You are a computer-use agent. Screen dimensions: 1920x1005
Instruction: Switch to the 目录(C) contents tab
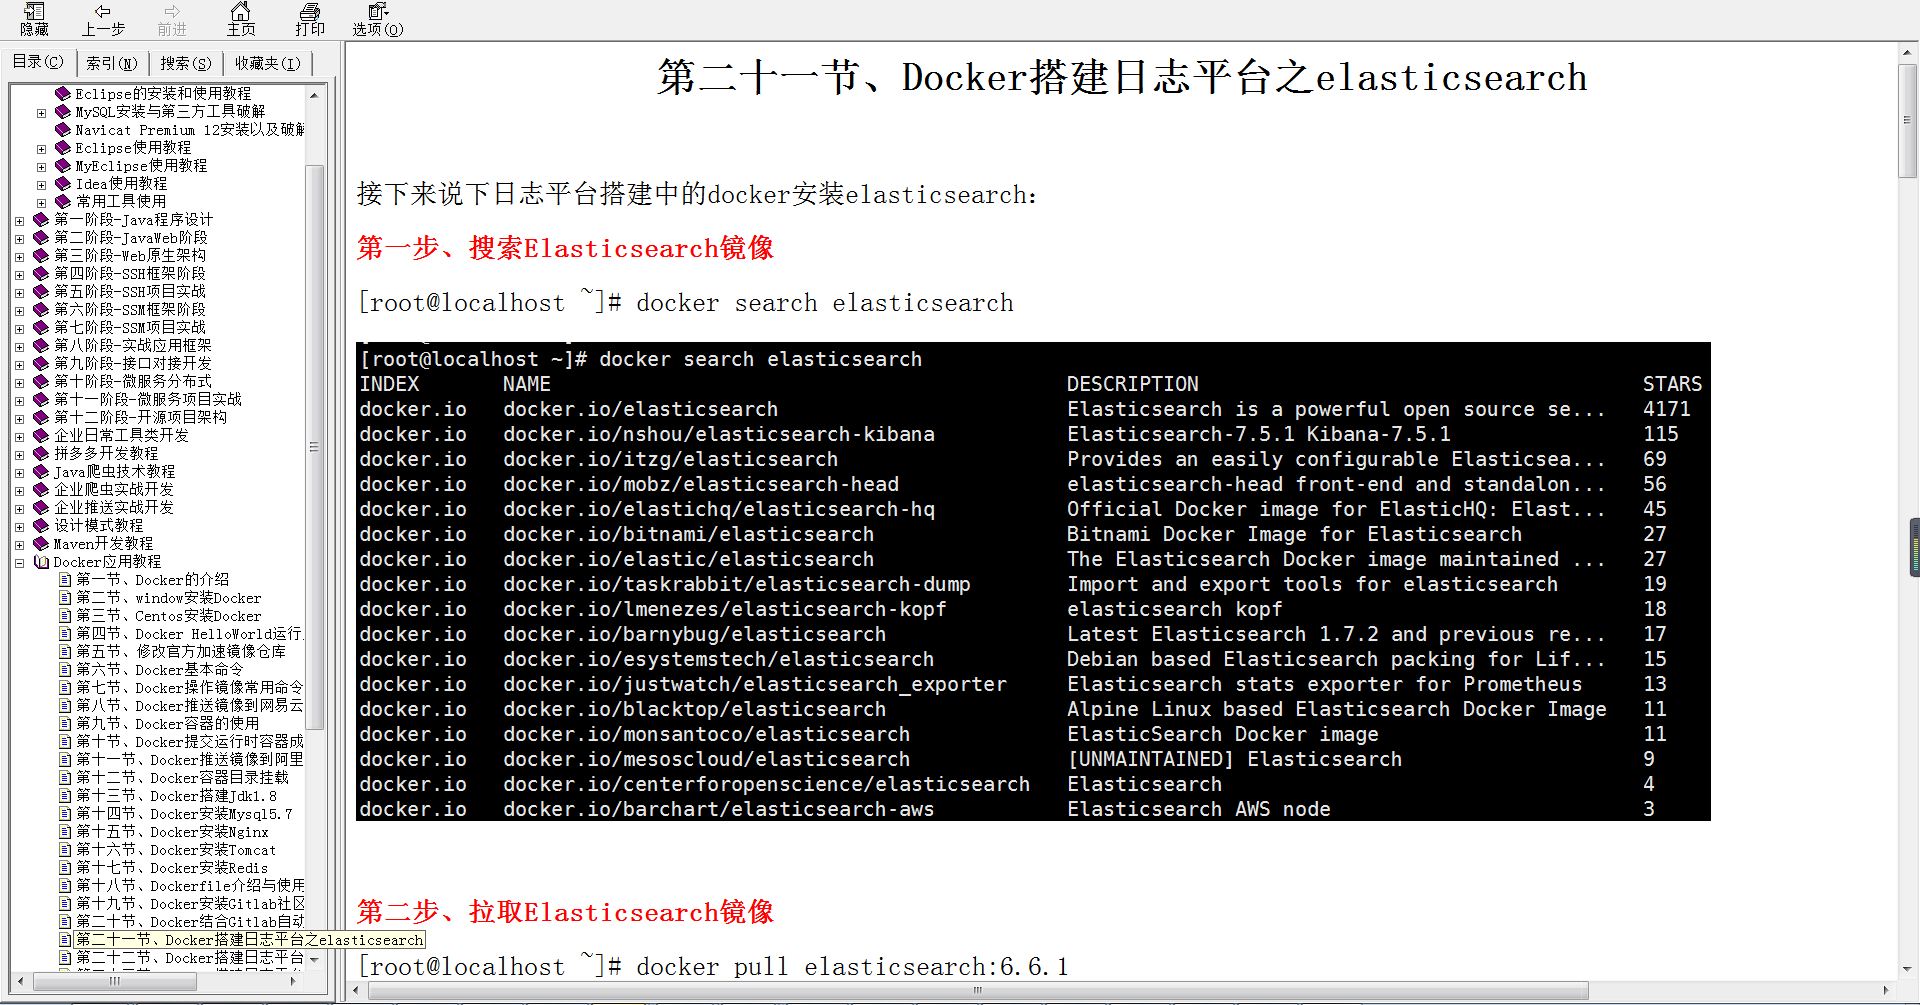[38, 62]
